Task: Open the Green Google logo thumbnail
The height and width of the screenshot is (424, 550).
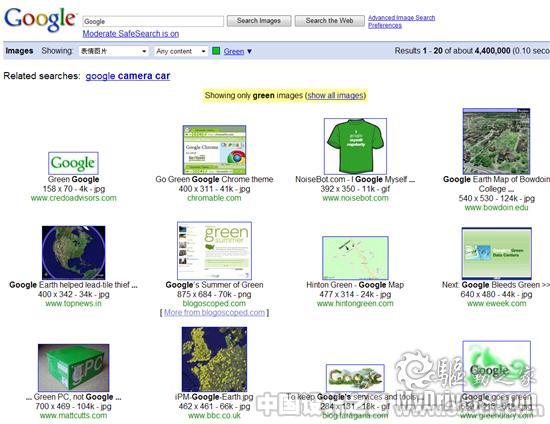Action: [x=73, y=163]
